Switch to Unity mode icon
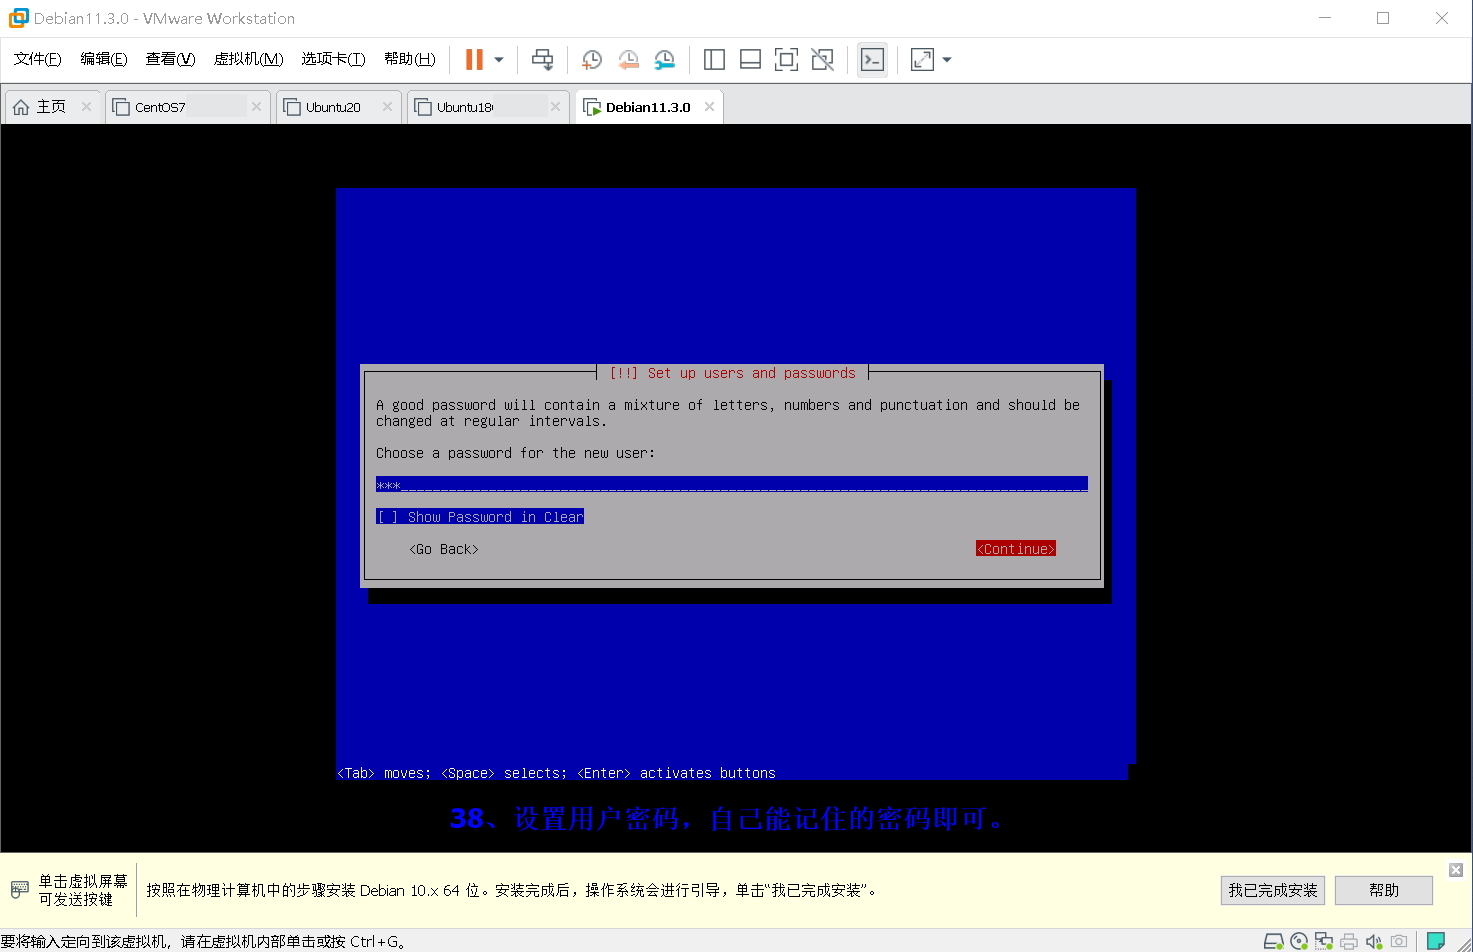The image size is (1473, 952). (822, 60)
